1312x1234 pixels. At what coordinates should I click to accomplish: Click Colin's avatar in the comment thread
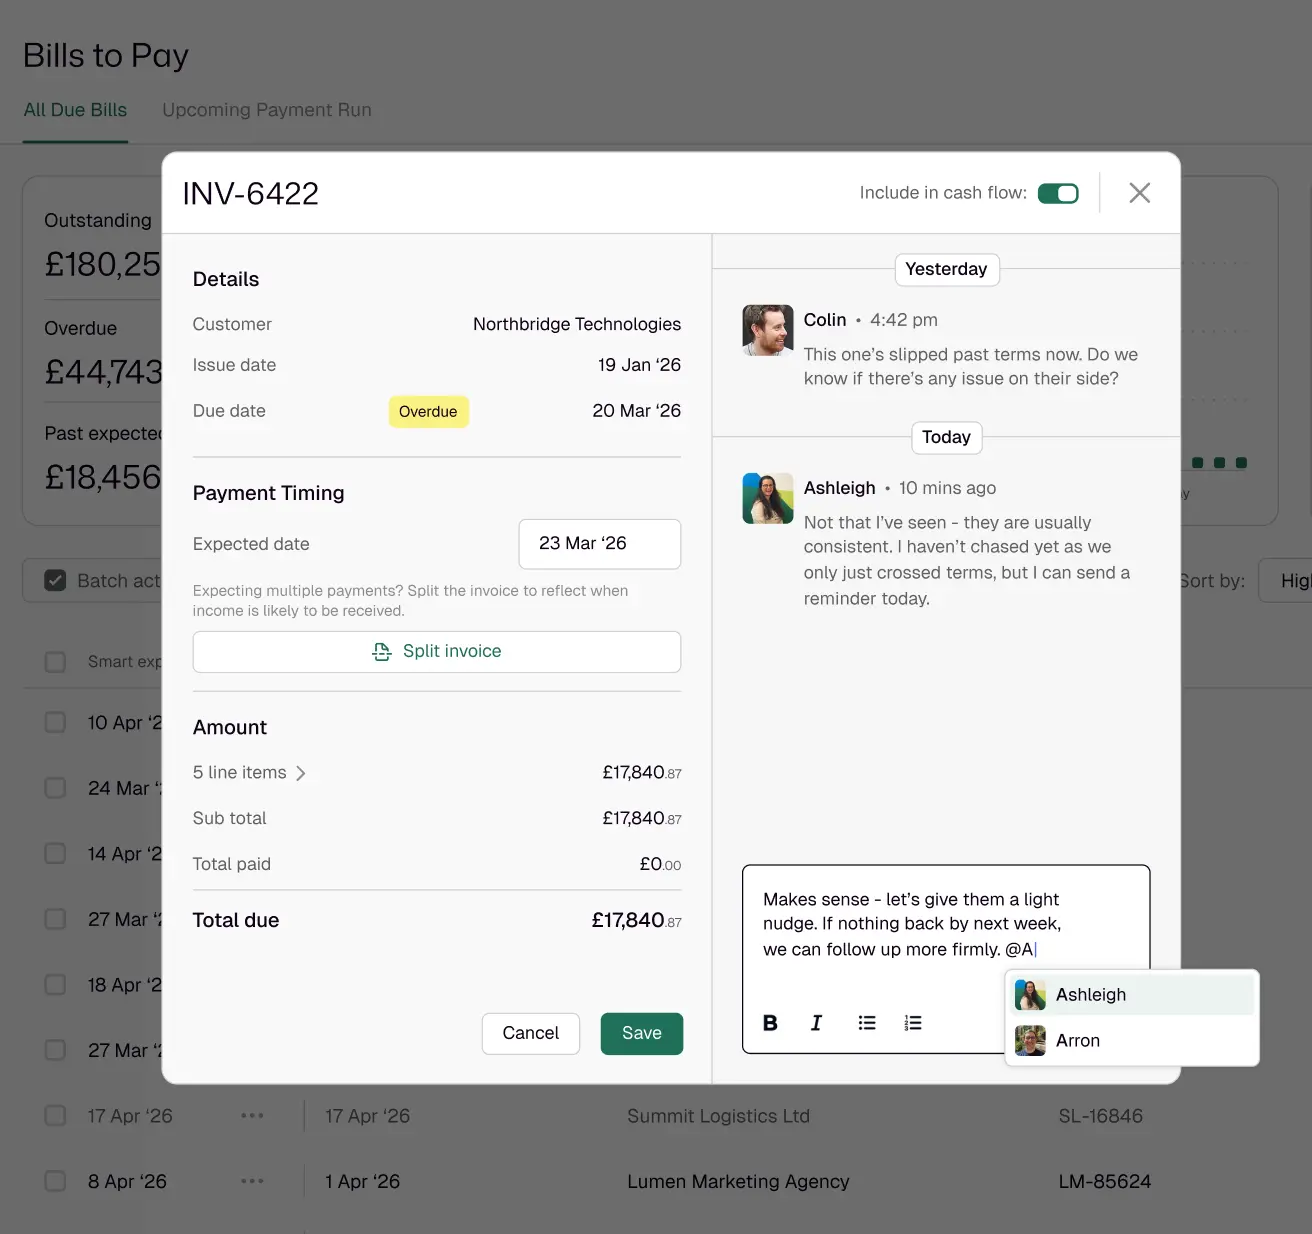[x=768, y=330]
